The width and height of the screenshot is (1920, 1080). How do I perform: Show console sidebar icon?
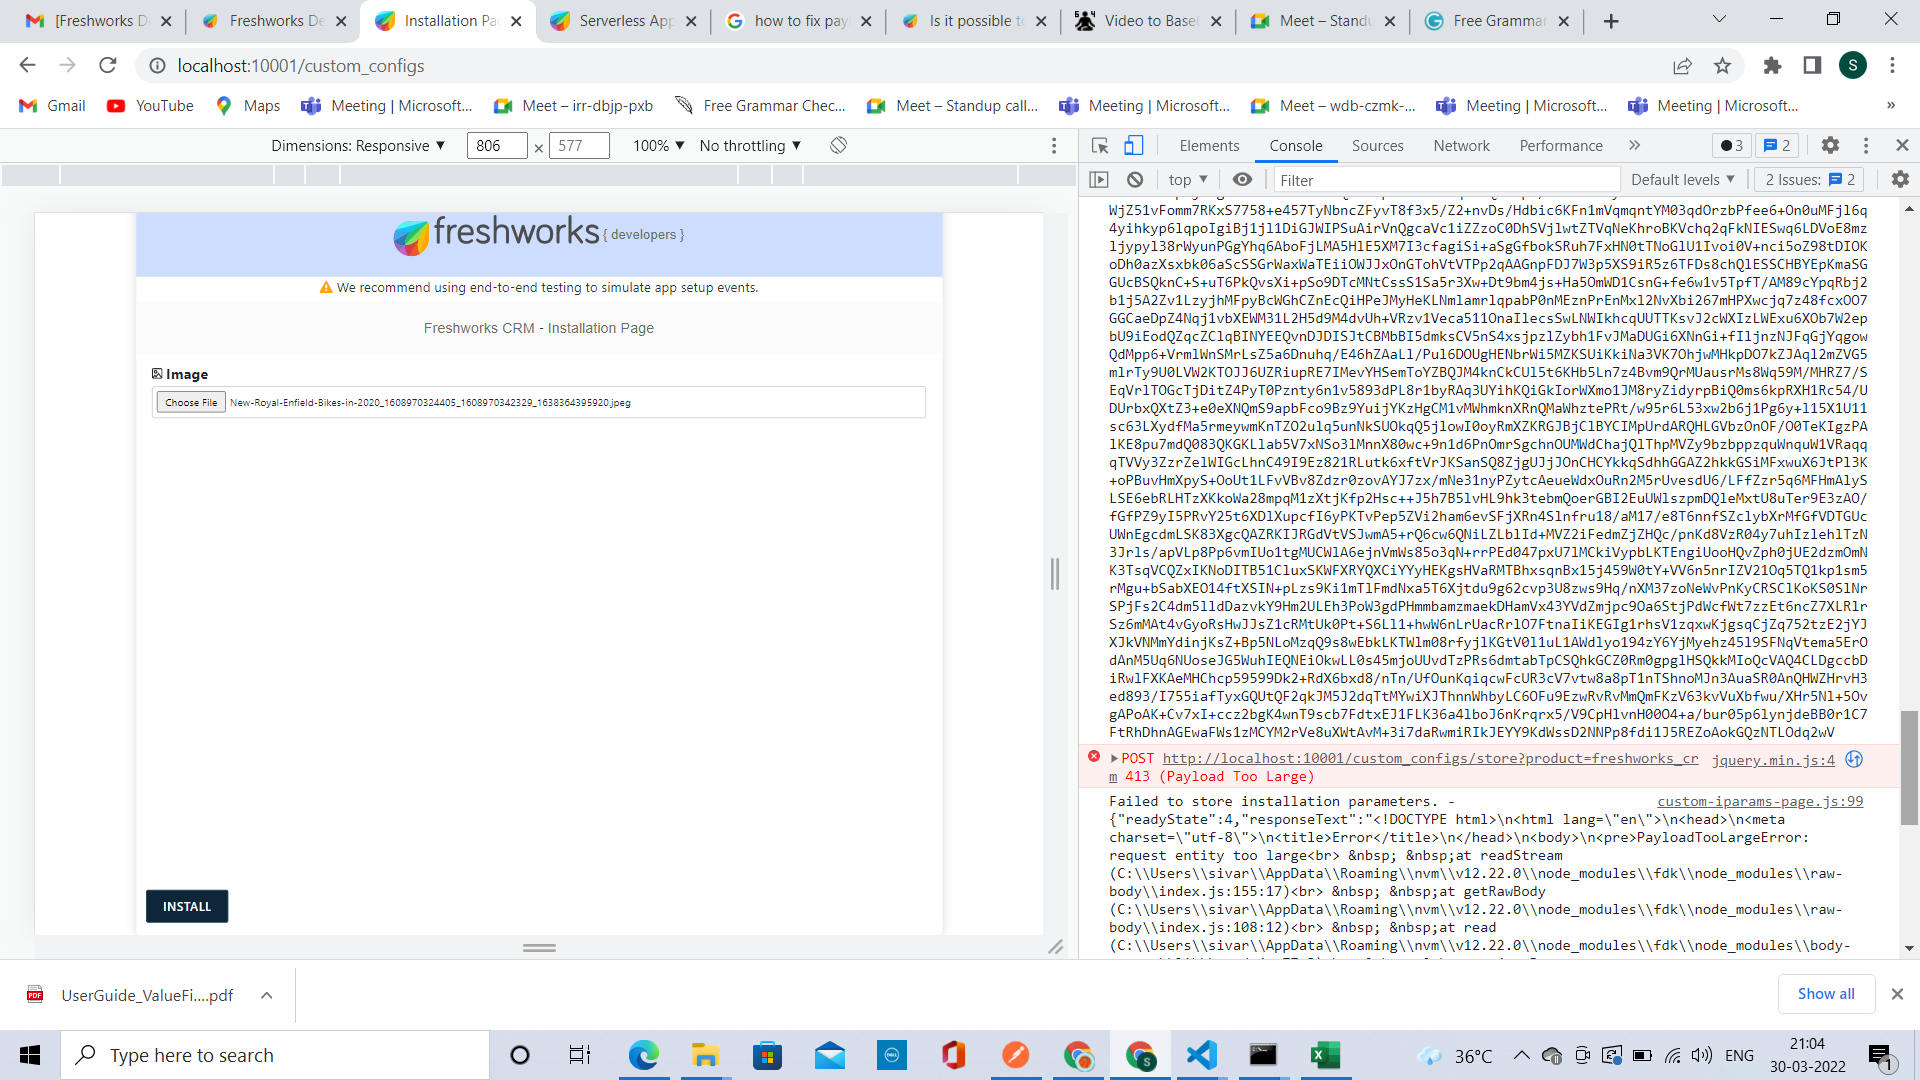[x=1099, y=180]
